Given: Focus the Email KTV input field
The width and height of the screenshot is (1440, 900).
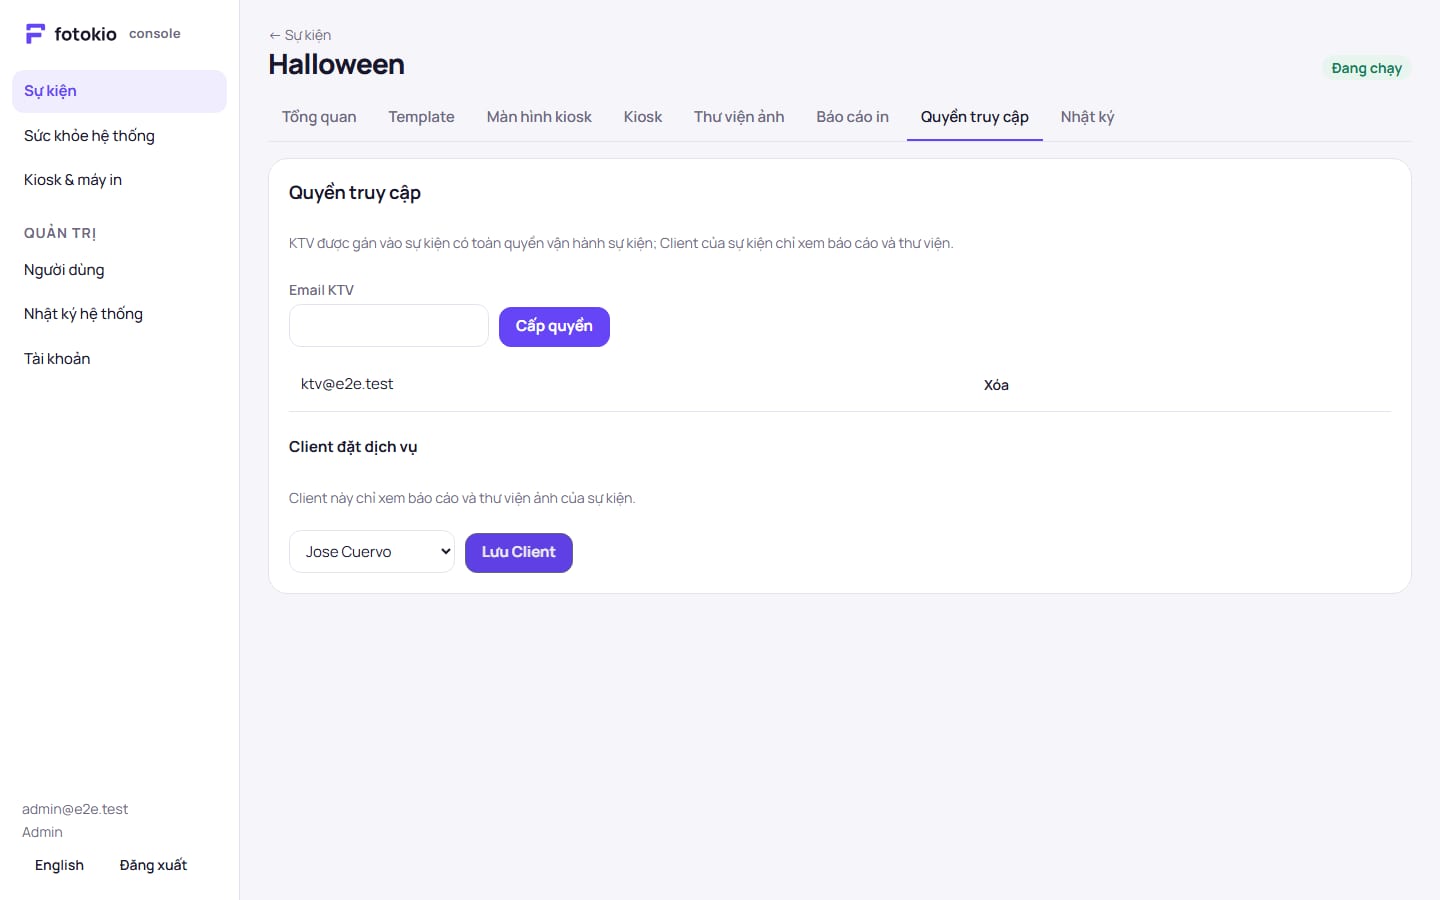Looking at the screenshot, I should (389, 326).
